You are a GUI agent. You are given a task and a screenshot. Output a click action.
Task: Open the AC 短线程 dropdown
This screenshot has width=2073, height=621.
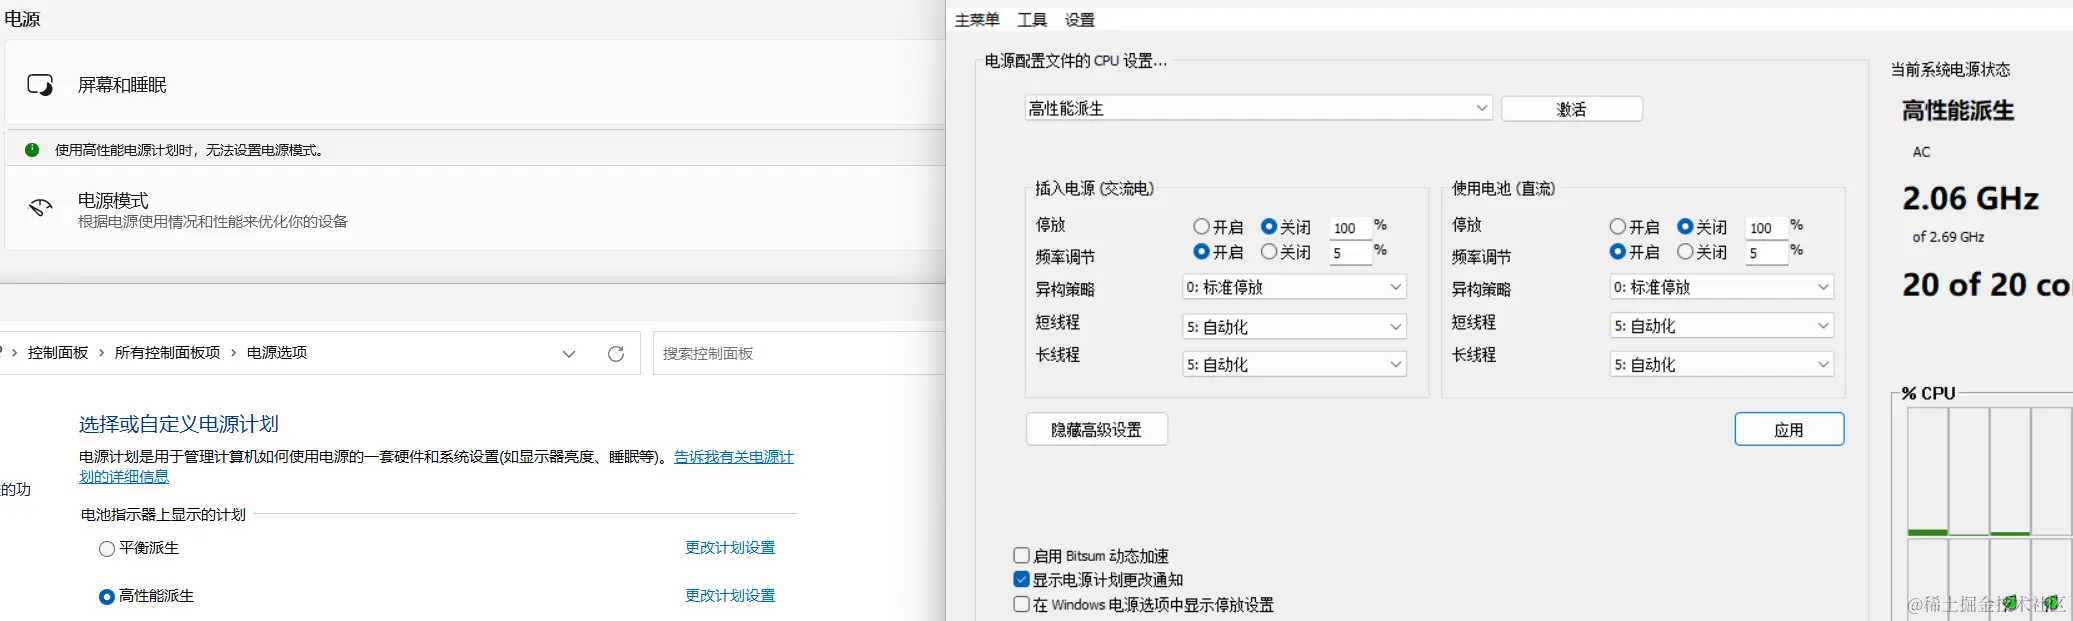1294,327
